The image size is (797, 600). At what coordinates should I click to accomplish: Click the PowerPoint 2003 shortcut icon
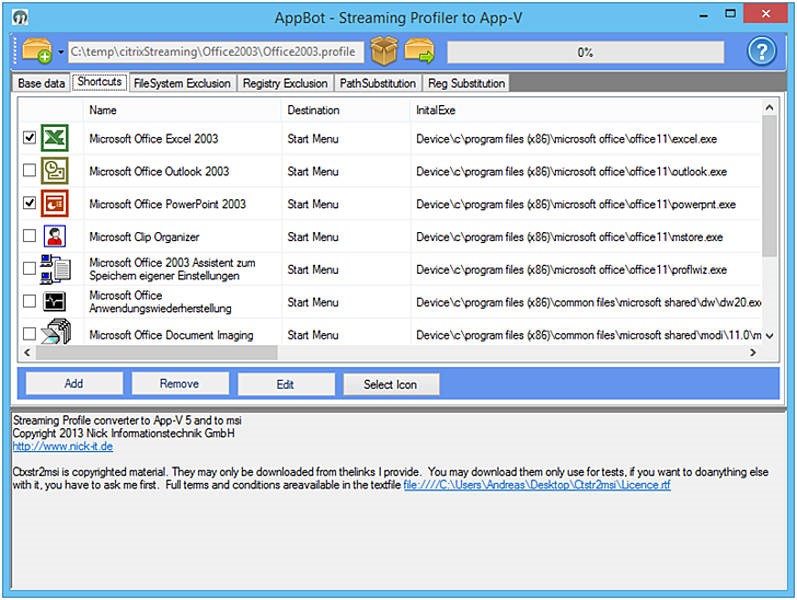point(54,203)
